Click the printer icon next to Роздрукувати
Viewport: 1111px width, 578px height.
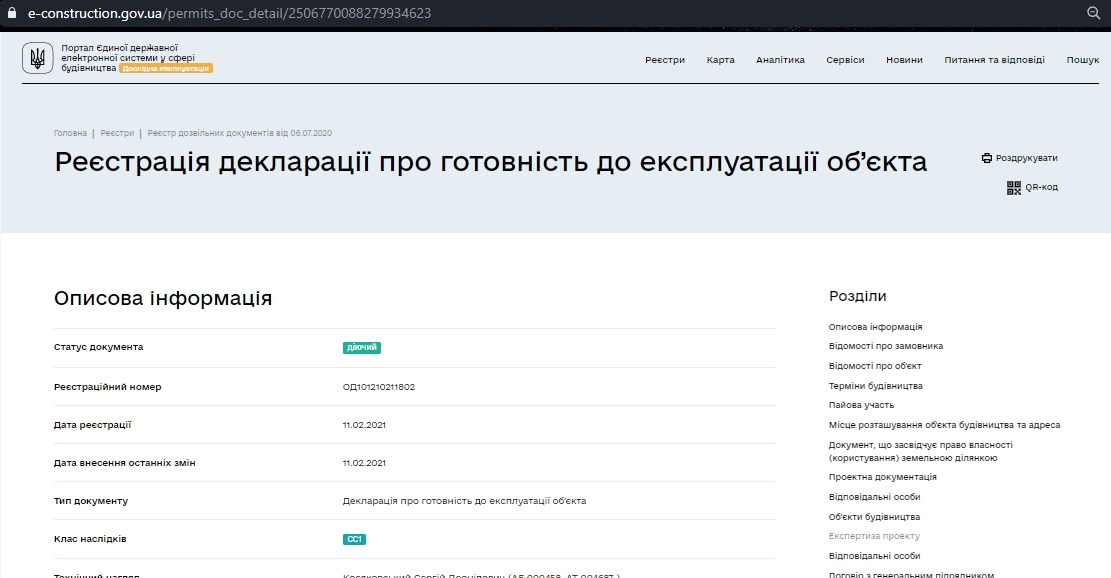point(986,158)
